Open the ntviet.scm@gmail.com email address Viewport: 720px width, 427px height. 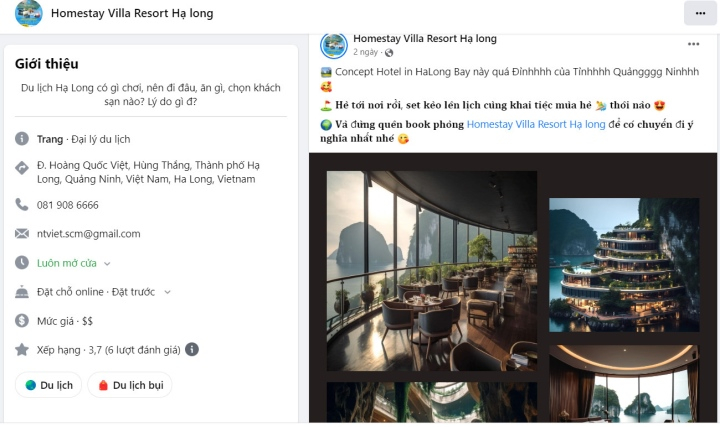click(x=89, y=234)
